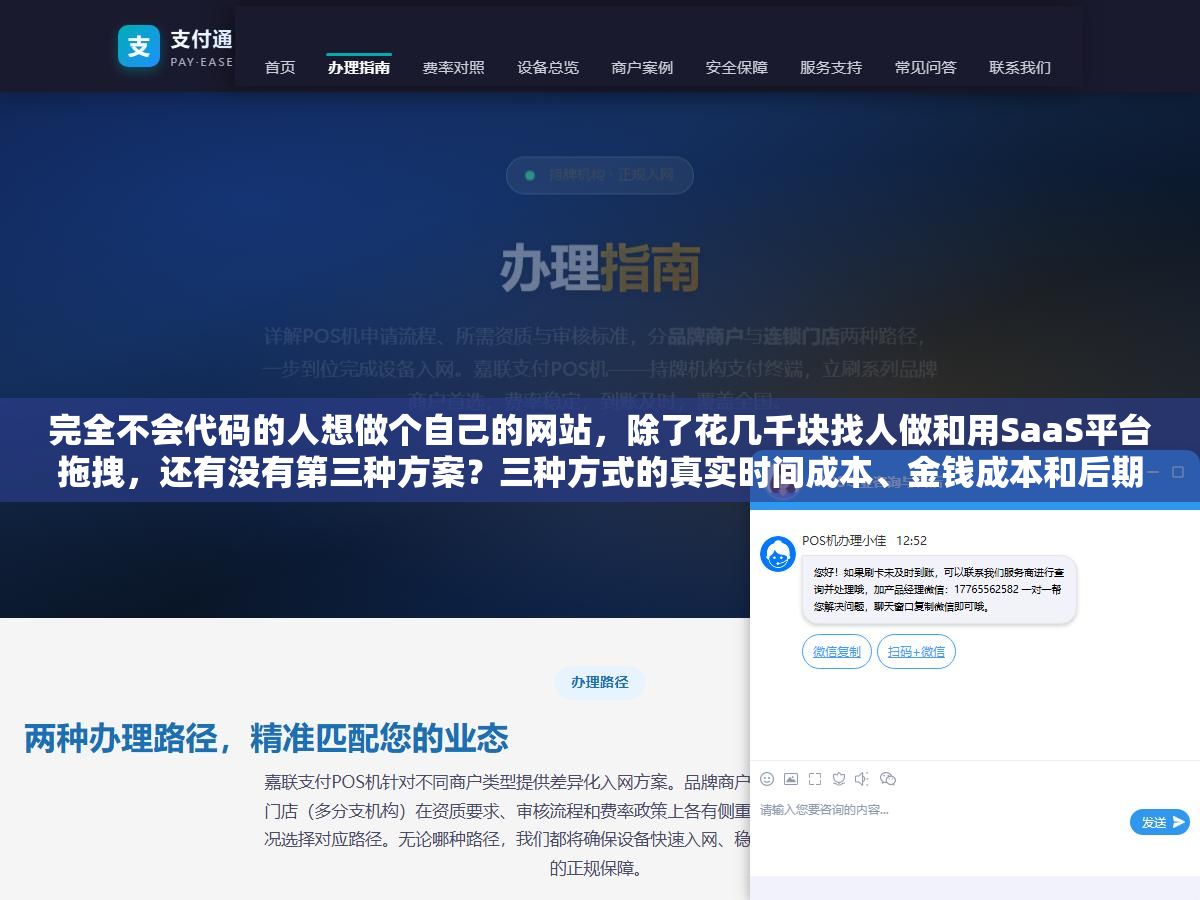Screen dimensions: 1200x900
Task: Click the 扫码+微信 button in chat
Action: tap(917, 652)
